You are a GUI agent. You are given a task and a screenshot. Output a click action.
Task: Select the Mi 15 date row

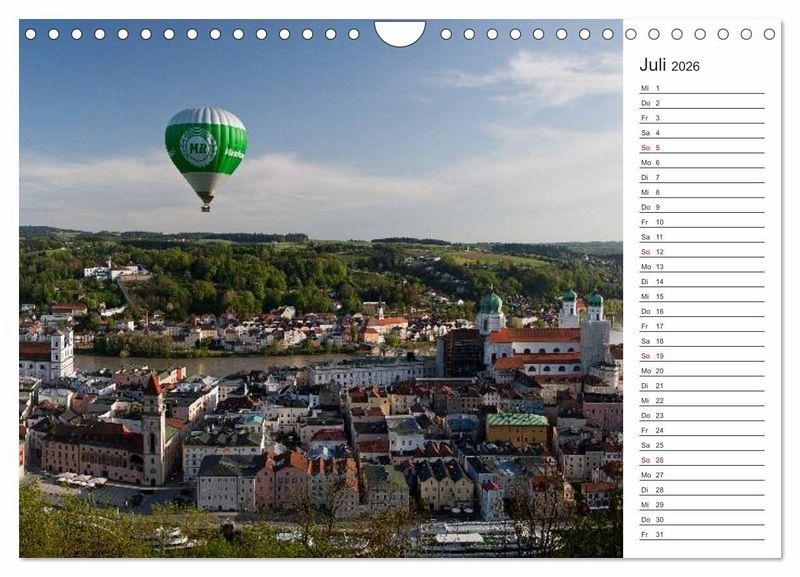point(702,296)
